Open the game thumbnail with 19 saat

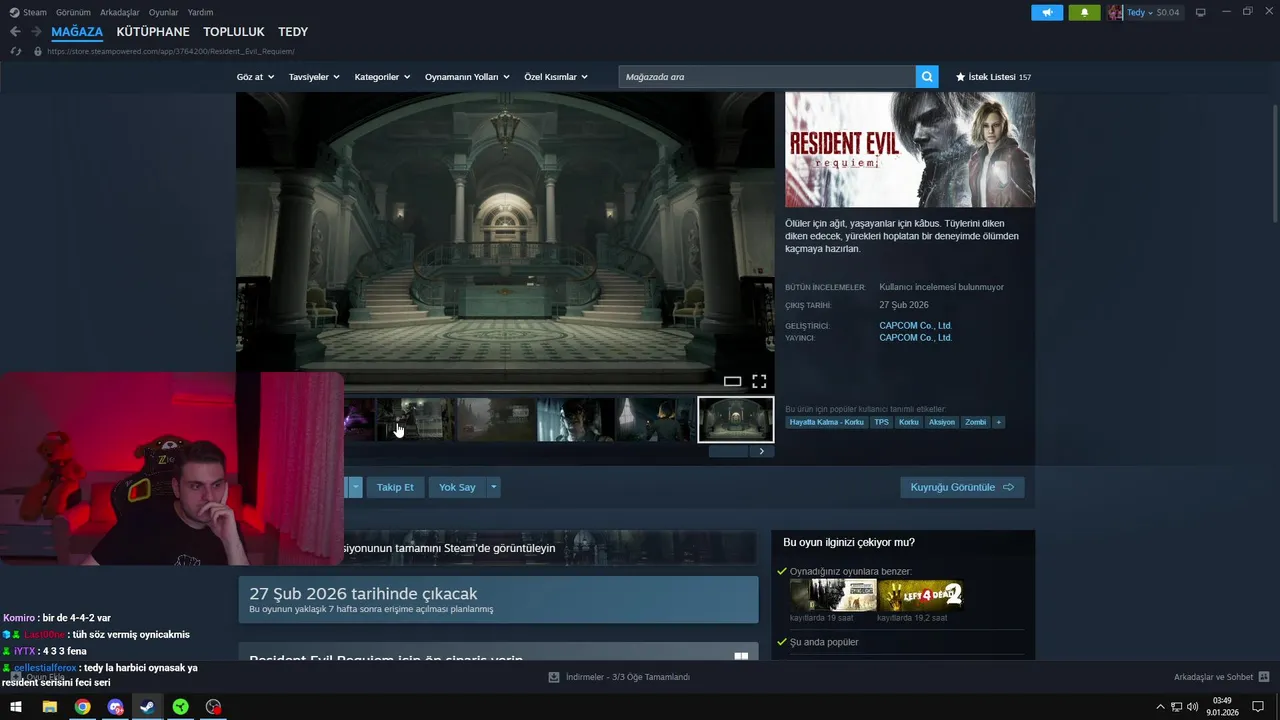pyautogui.click(x=833, y=595)
